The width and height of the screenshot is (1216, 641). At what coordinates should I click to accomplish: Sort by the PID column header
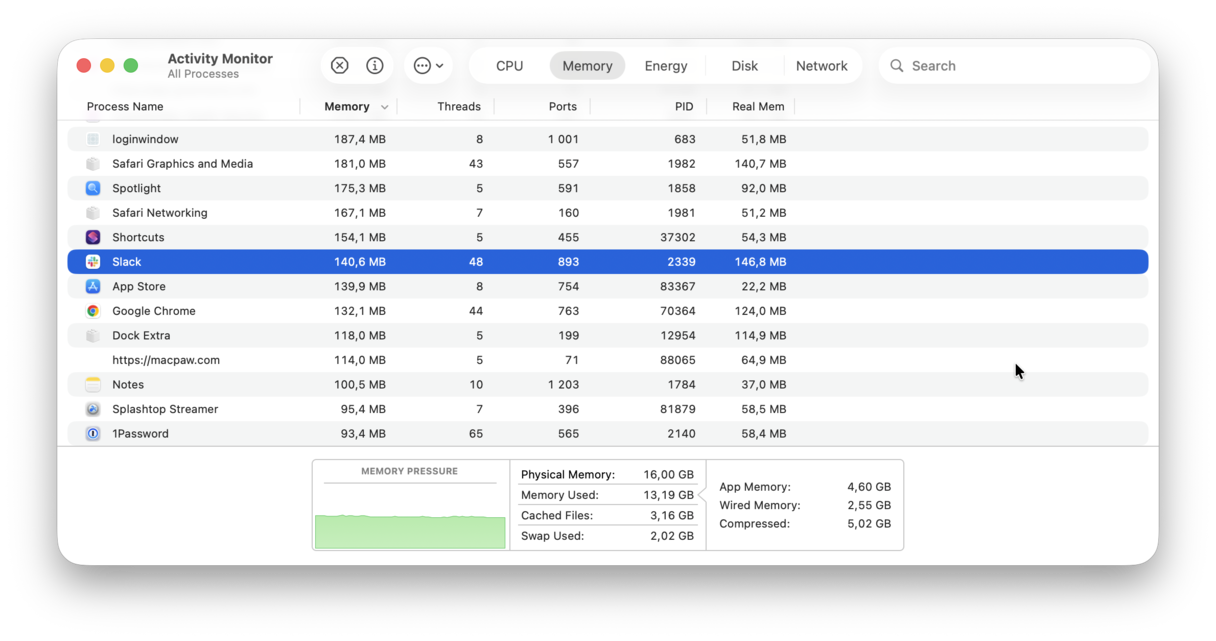coord(684,107)
